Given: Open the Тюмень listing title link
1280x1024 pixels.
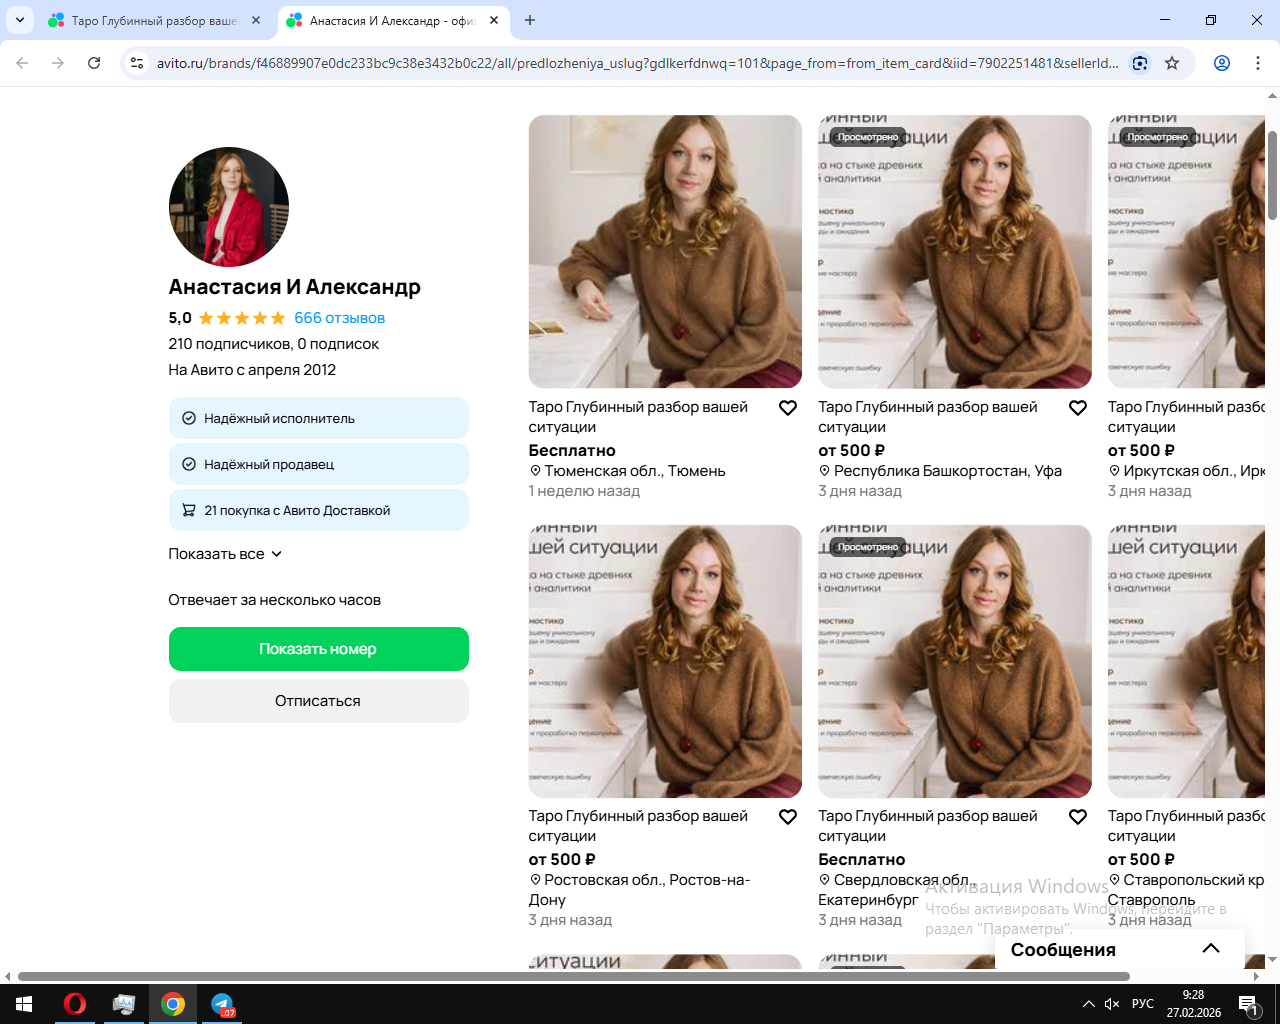Looking at the screenshot, I should point(638,417).
